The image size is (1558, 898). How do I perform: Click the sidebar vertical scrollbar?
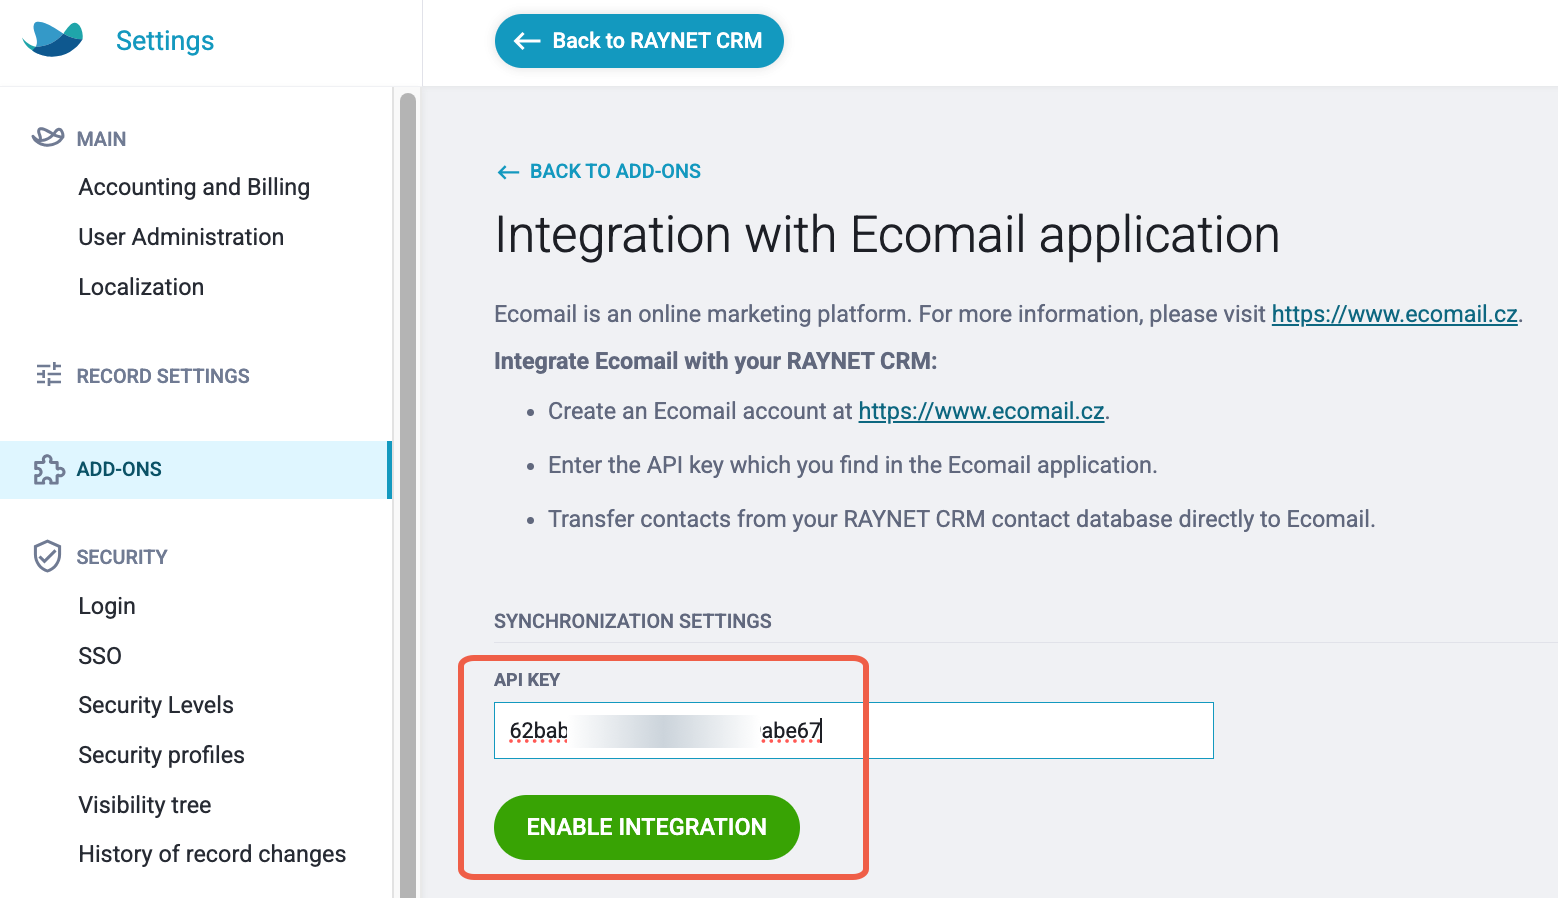click(408, 495)
